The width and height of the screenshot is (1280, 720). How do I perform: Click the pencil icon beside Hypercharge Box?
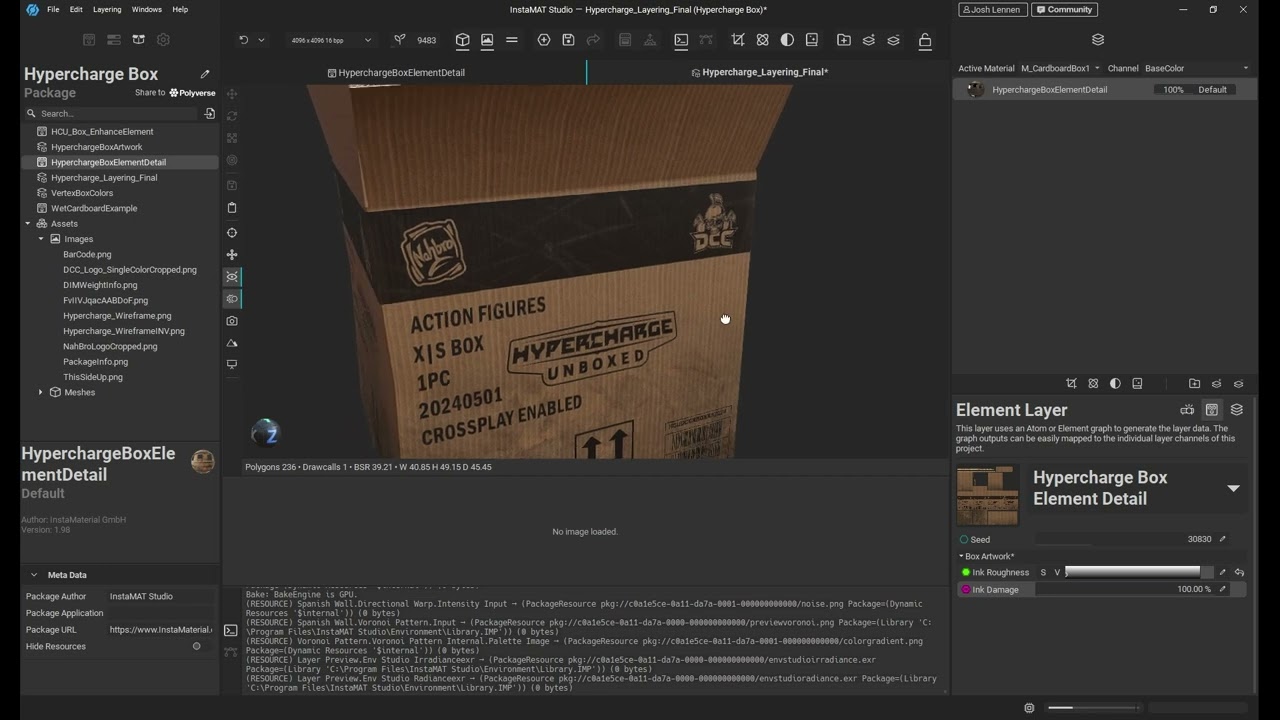[205, 73]
